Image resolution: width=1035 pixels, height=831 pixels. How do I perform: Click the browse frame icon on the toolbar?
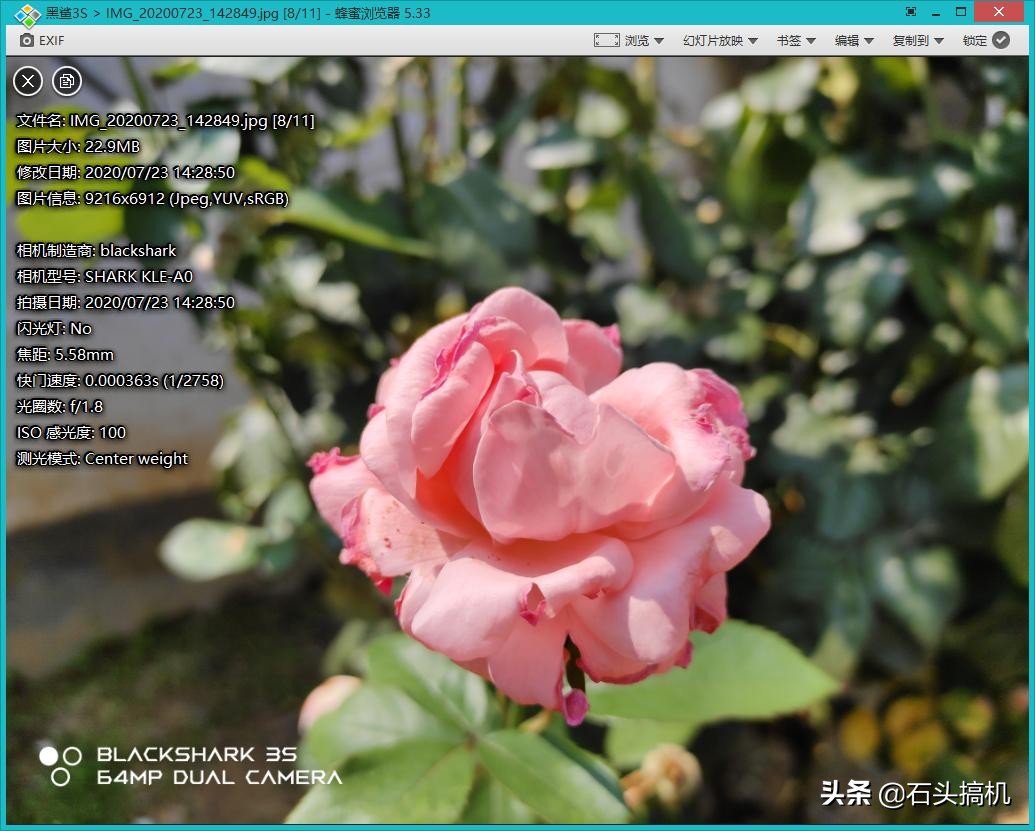606,40
